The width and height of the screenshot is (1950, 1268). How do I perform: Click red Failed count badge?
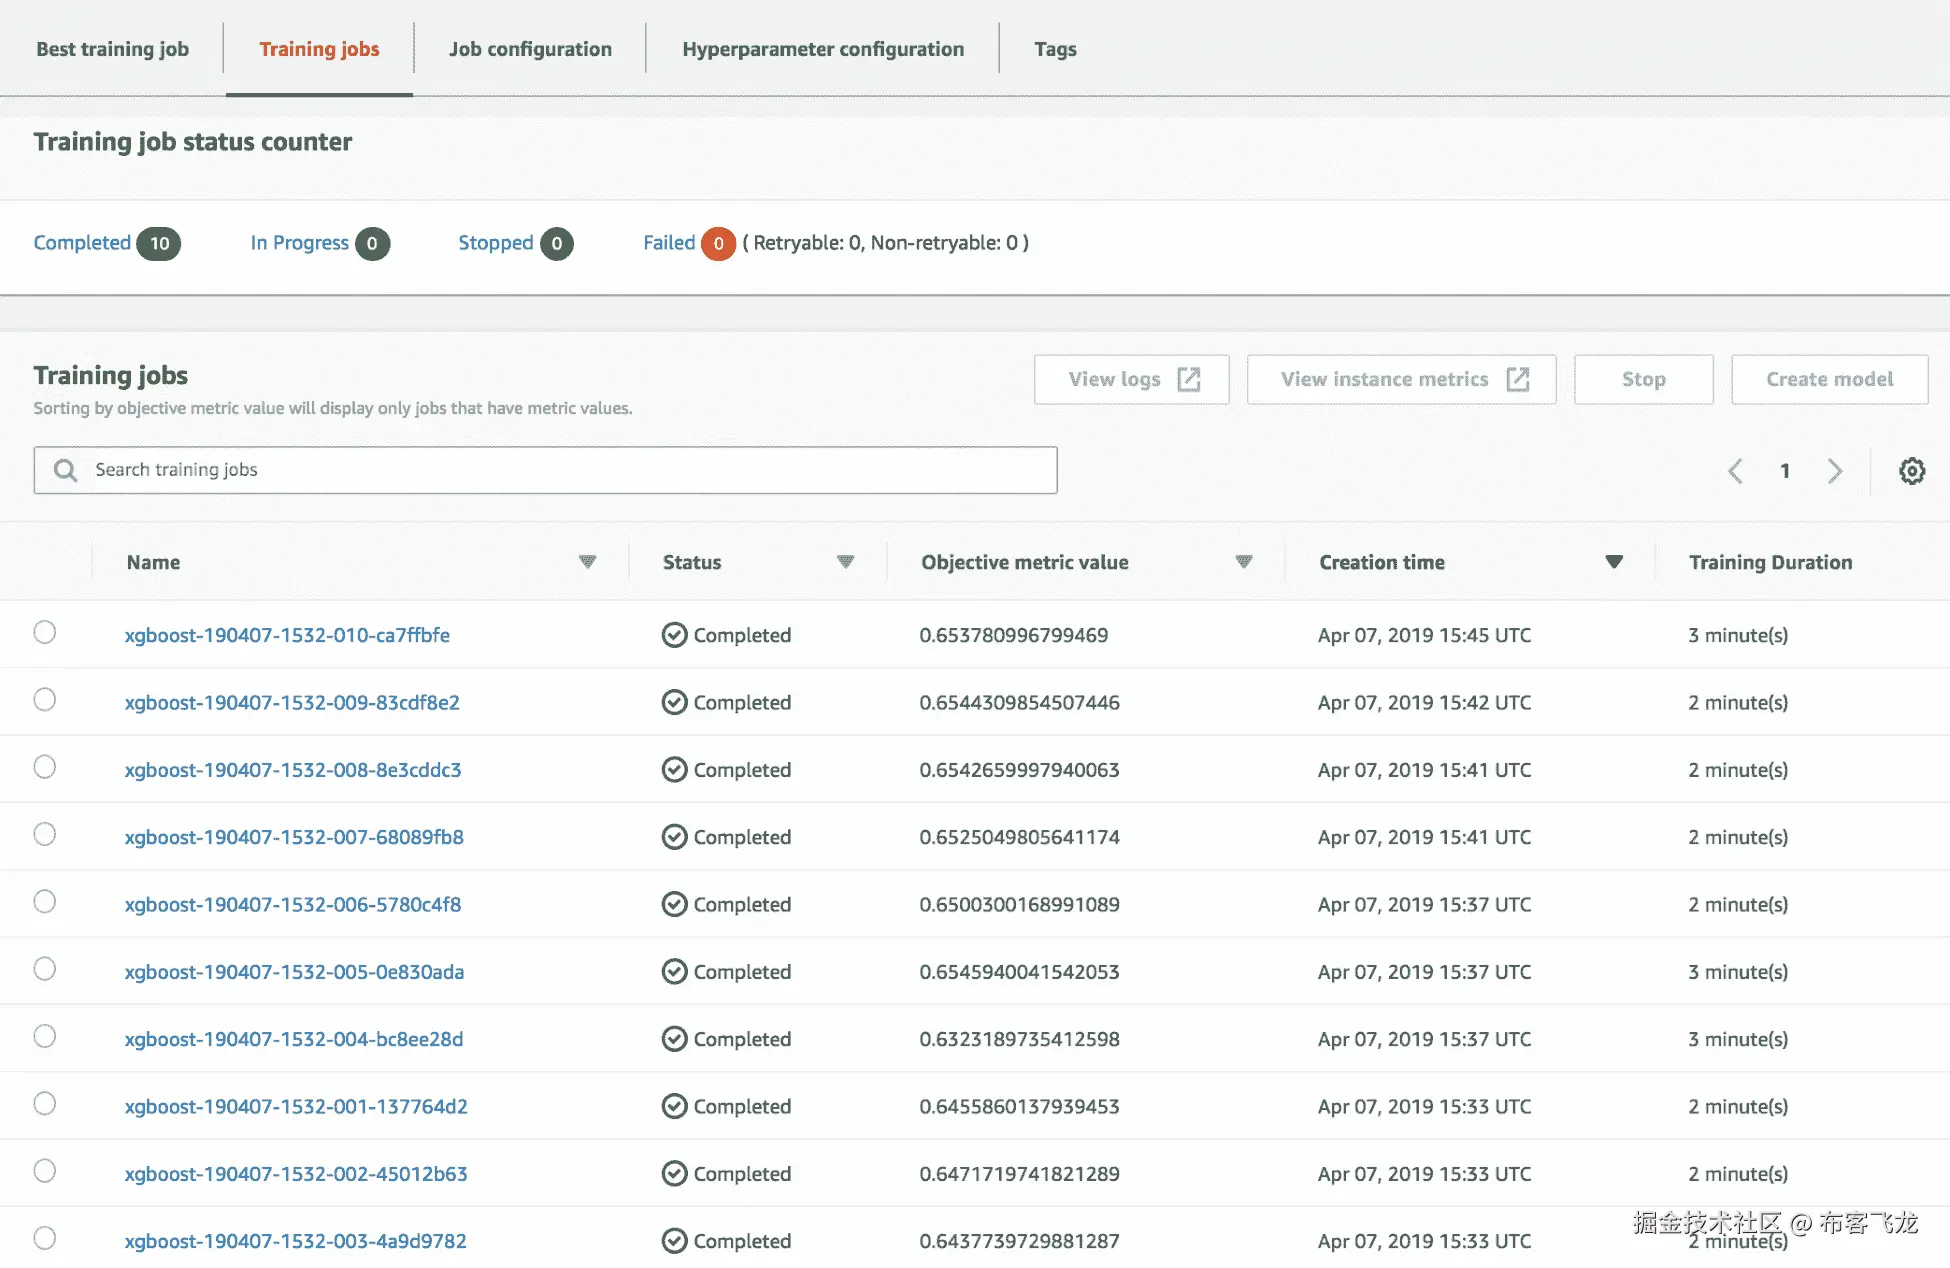tap(717, 243)
